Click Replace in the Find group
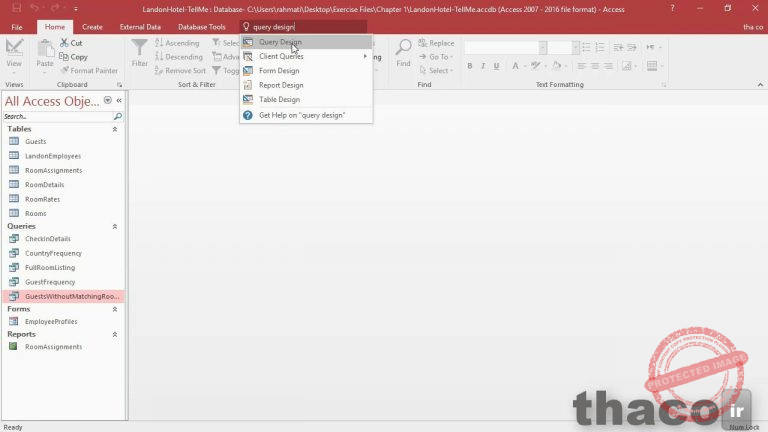Image resolution: width=768 pixels, height=432 pixels. tap(436, 43)
